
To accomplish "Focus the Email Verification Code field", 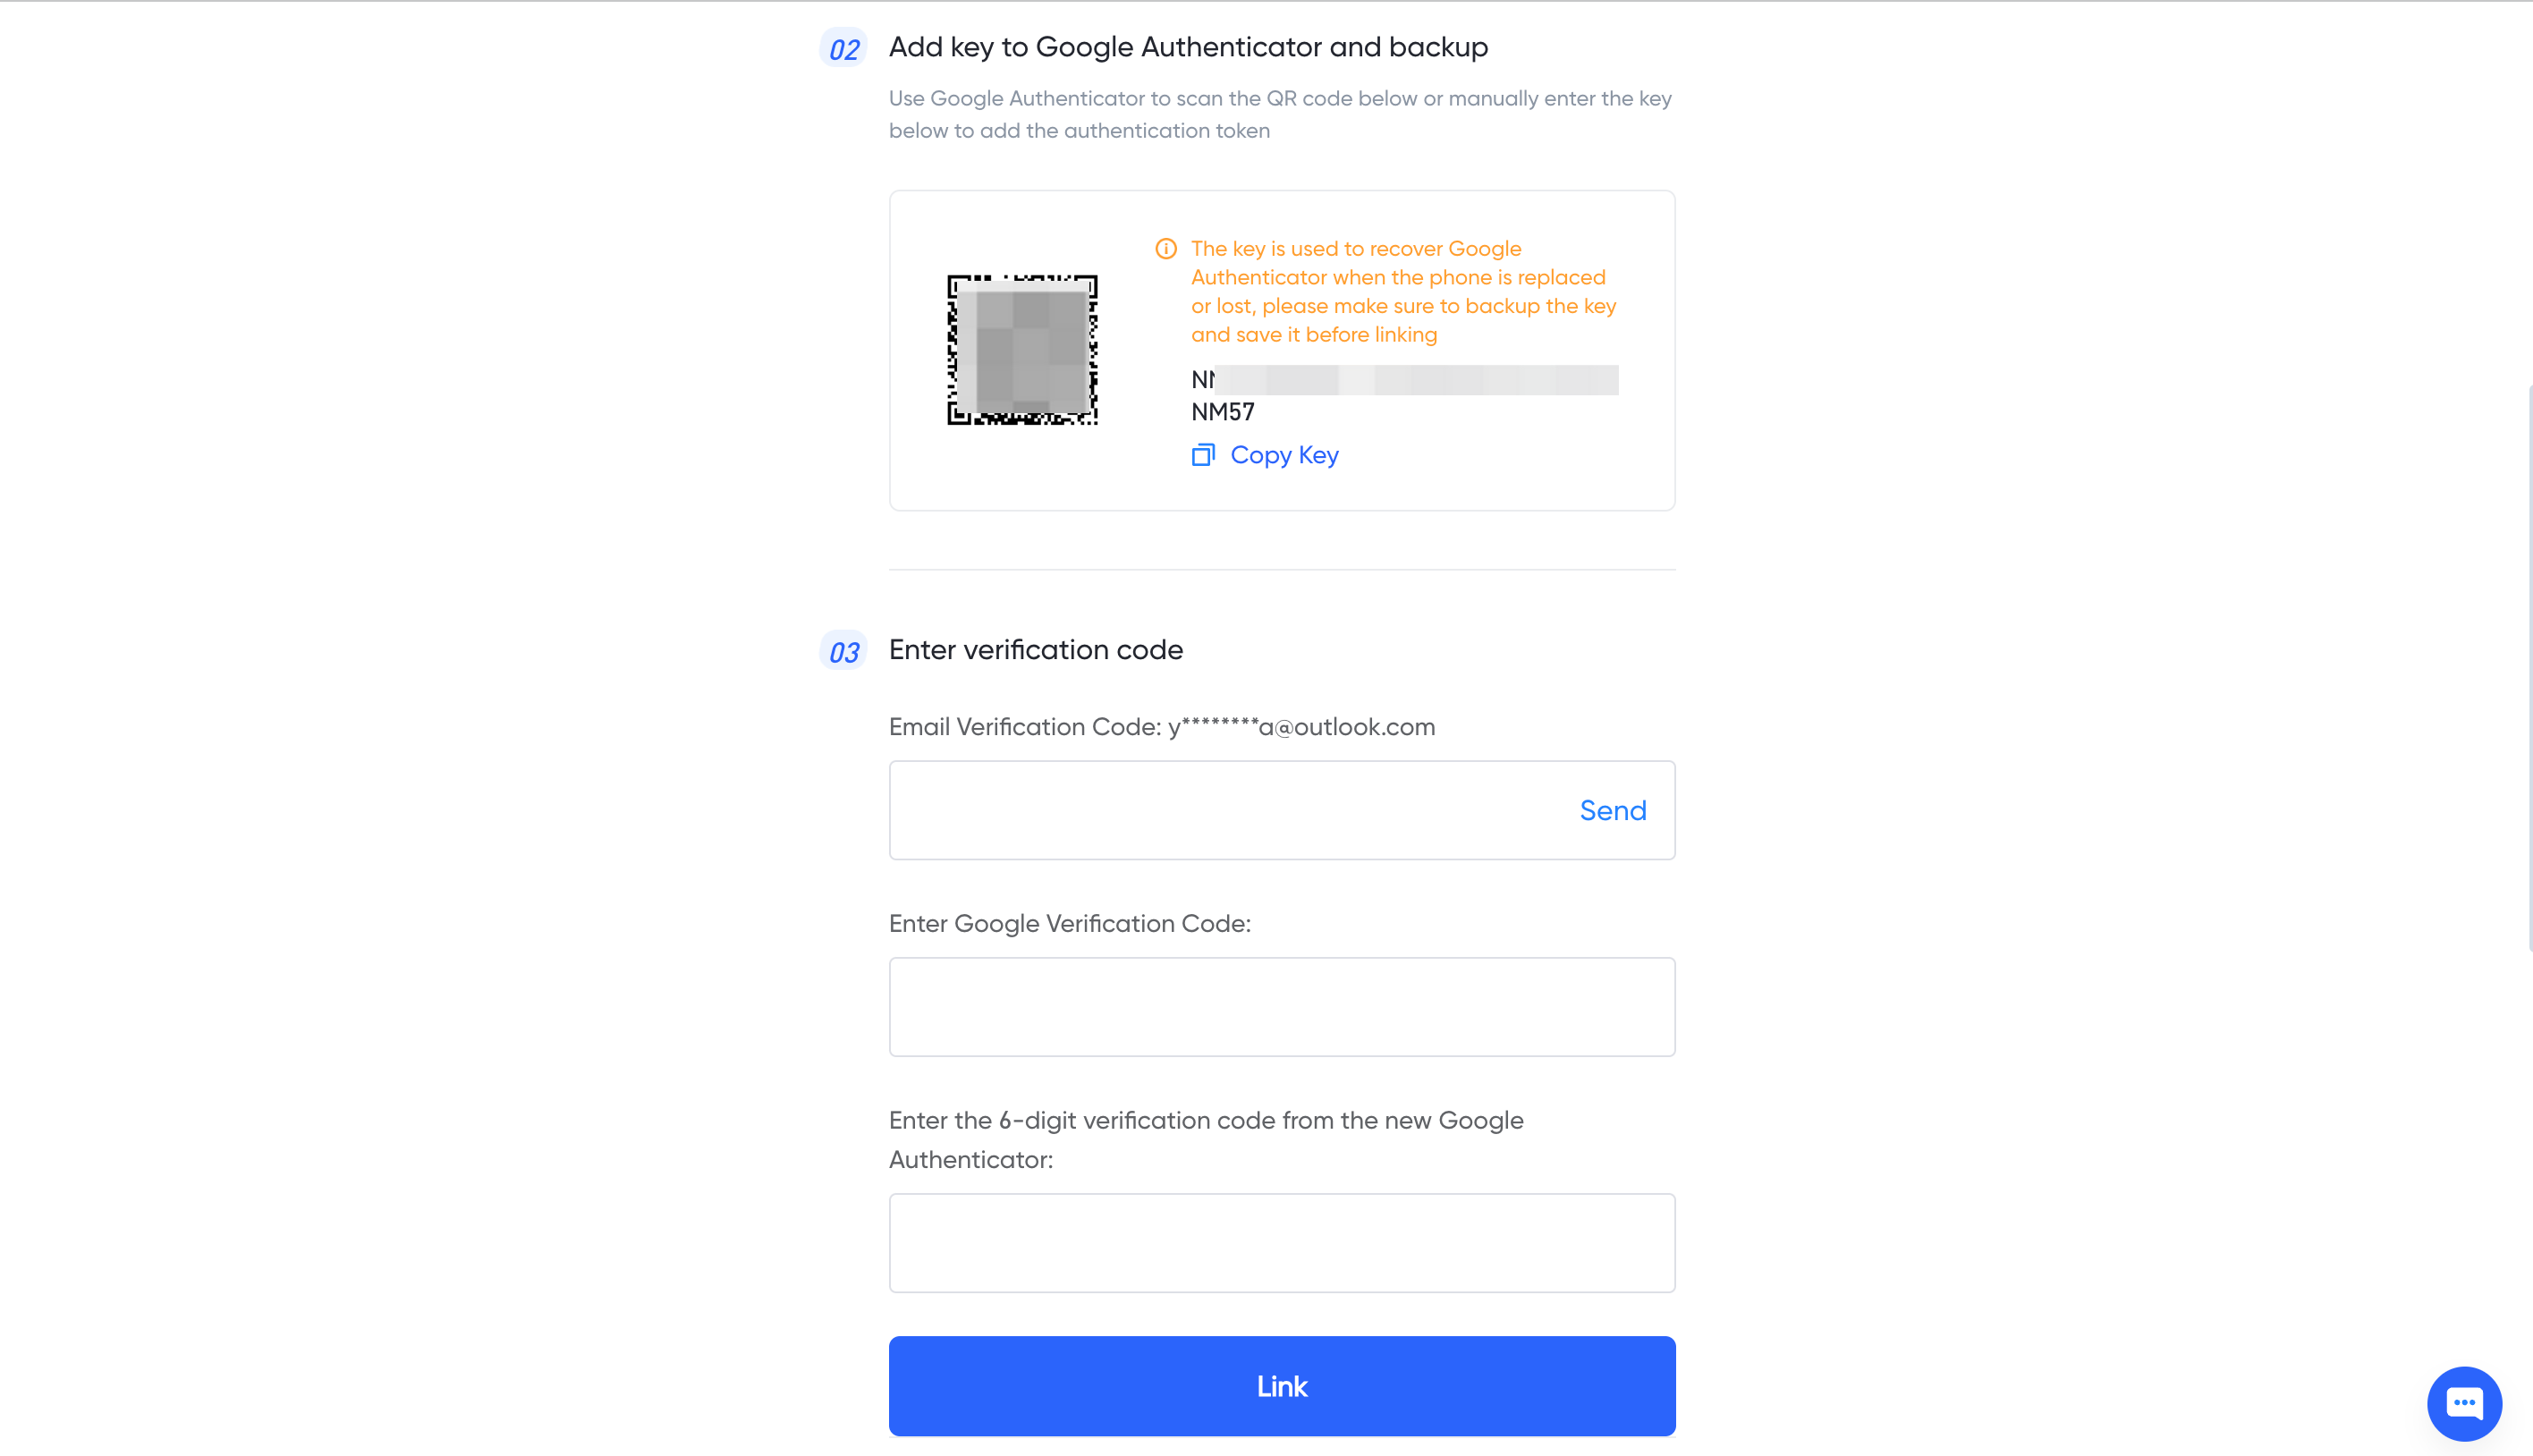I will pos(1282,810).
